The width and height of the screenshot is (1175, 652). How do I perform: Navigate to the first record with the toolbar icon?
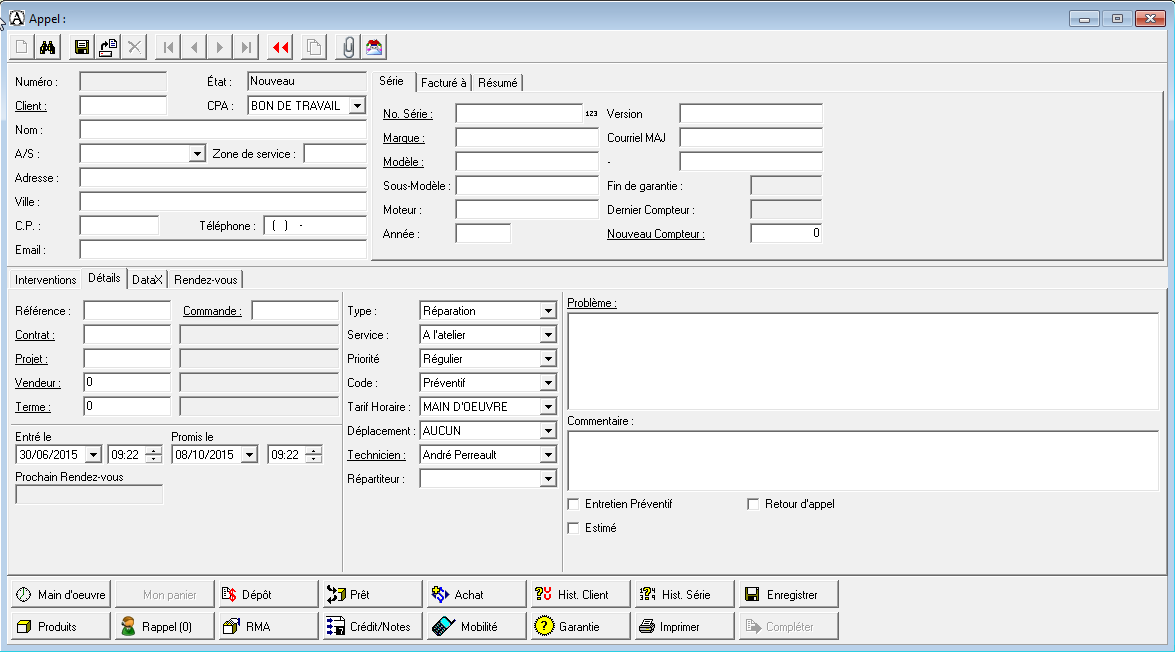168,46
